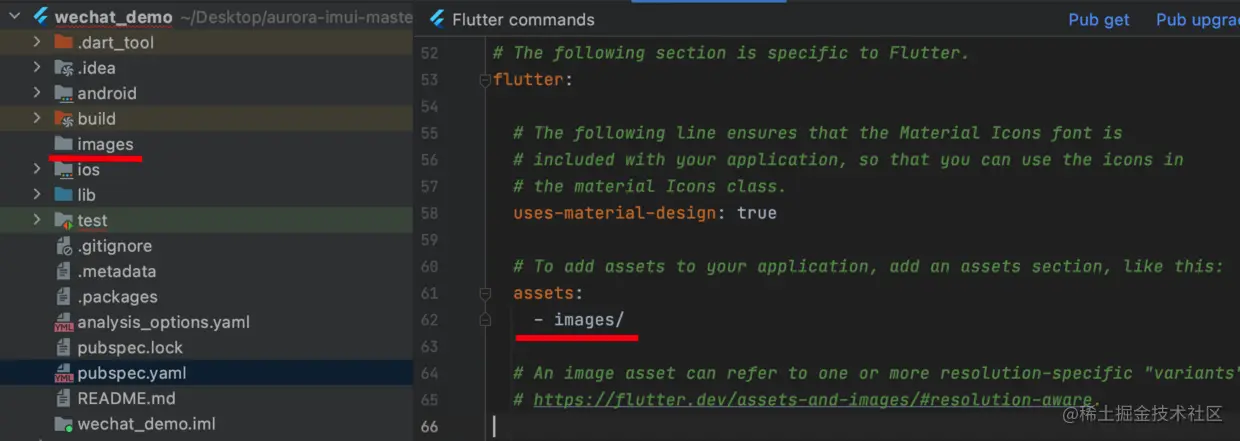Open pubspec.lock file
The height and width of the screenshot is (441, 1240).
pyautogui.click(x=130, y=348)
